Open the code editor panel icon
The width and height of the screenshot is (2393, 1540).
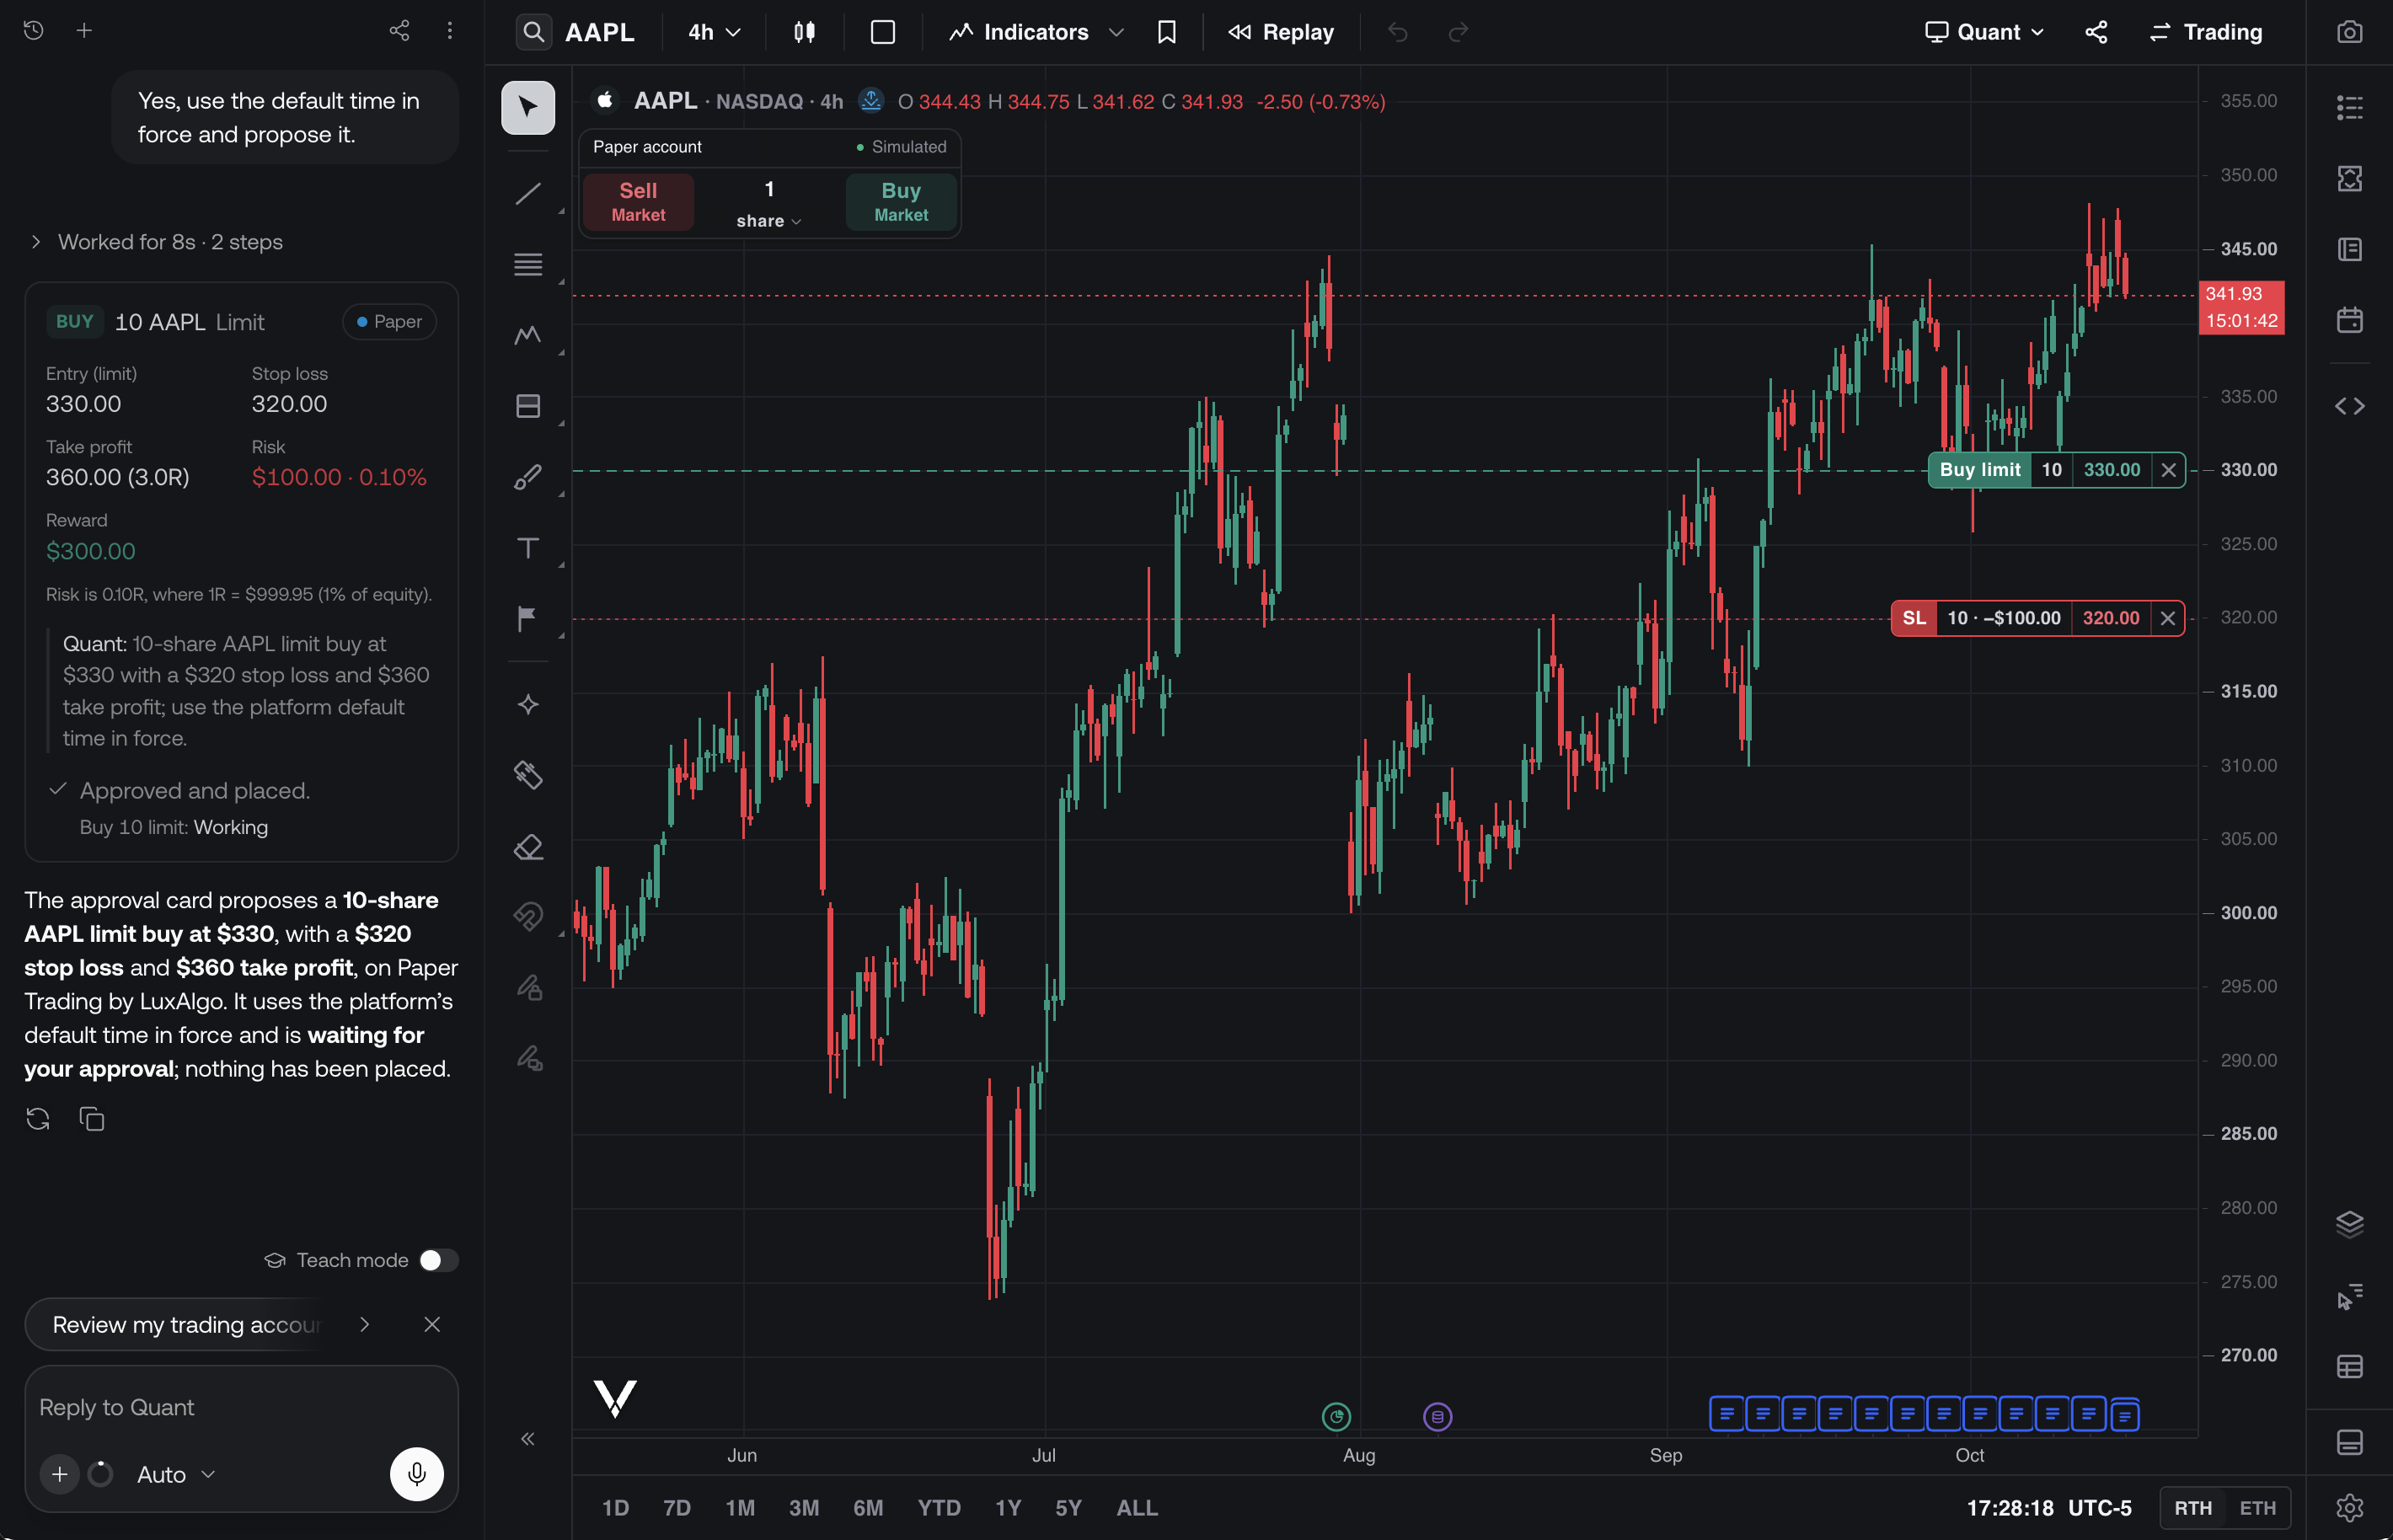click(x=2349, y=406)
